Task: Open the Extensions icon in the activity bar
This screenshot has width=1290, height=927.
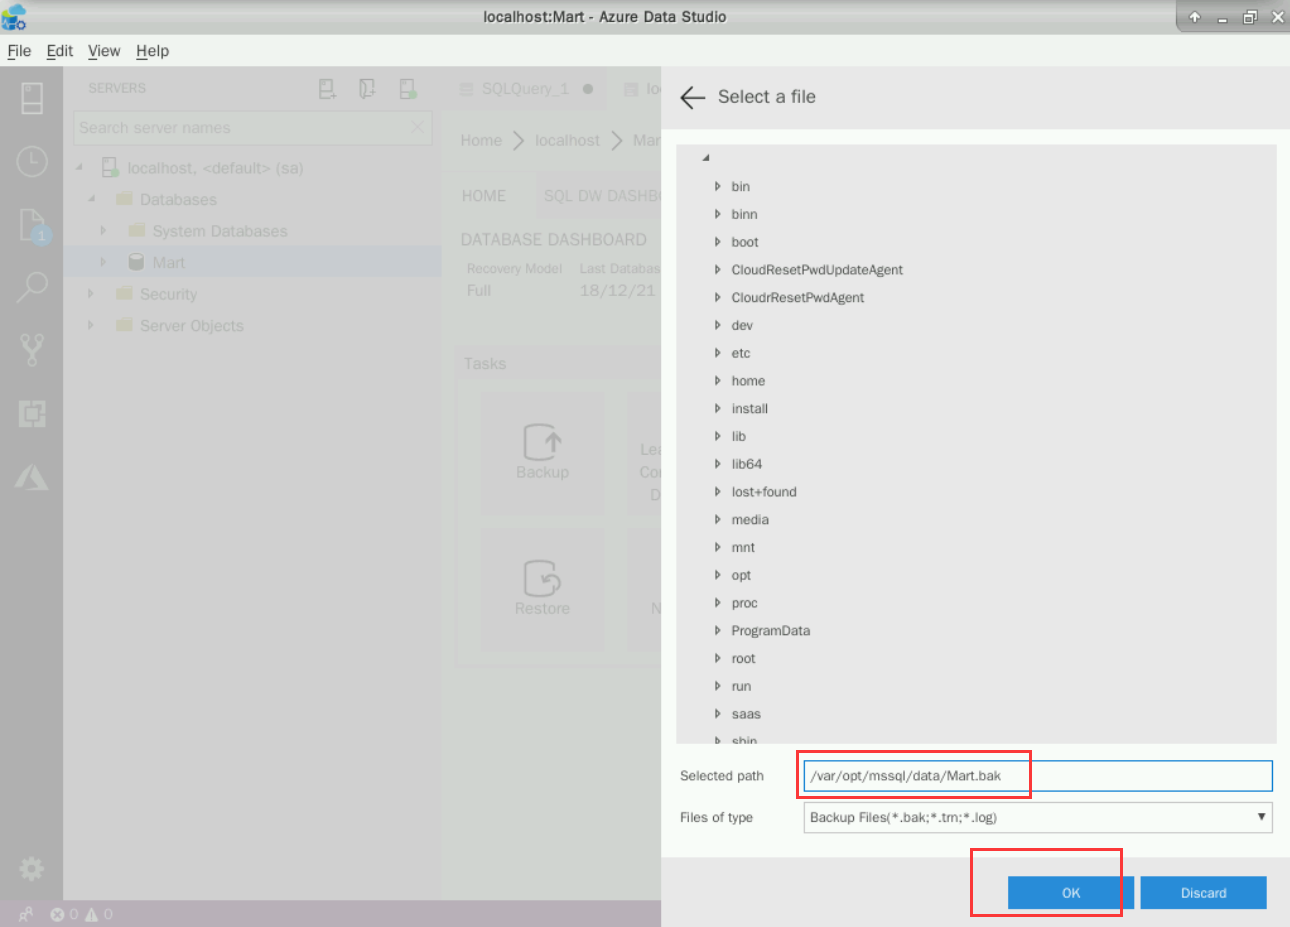Action: click(32, 413)
